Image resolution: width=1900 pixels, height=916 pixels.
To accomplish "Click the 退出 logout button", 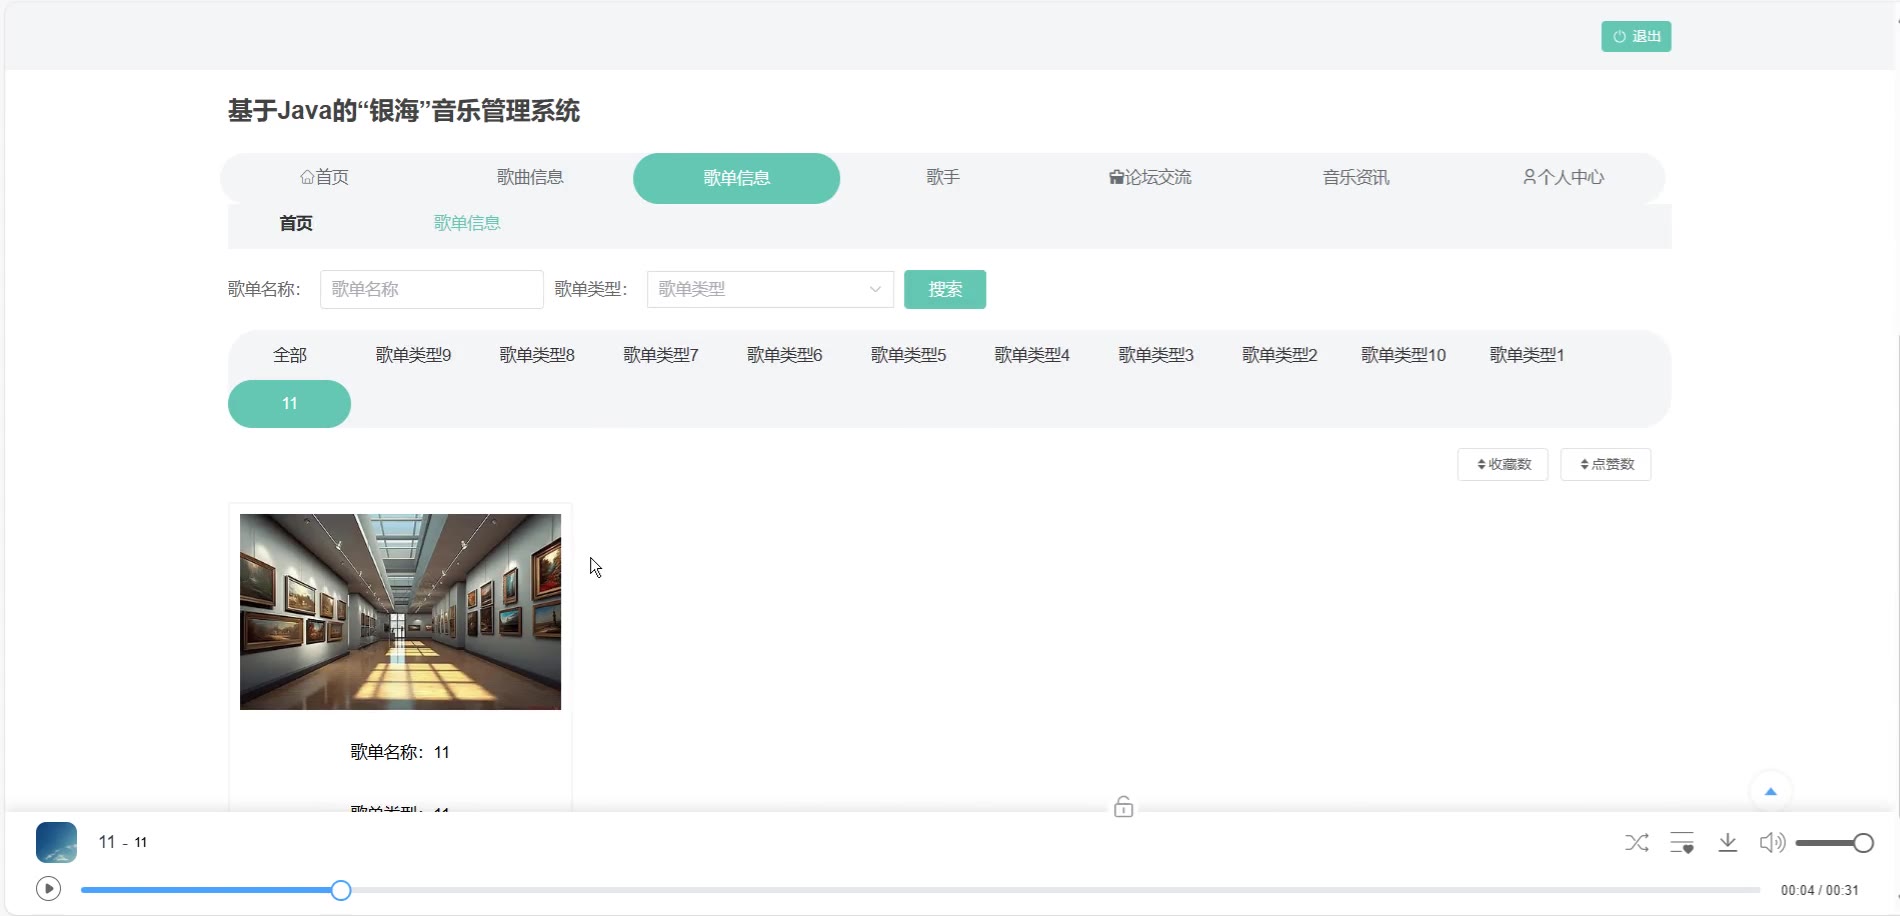I will point(1636,37).
